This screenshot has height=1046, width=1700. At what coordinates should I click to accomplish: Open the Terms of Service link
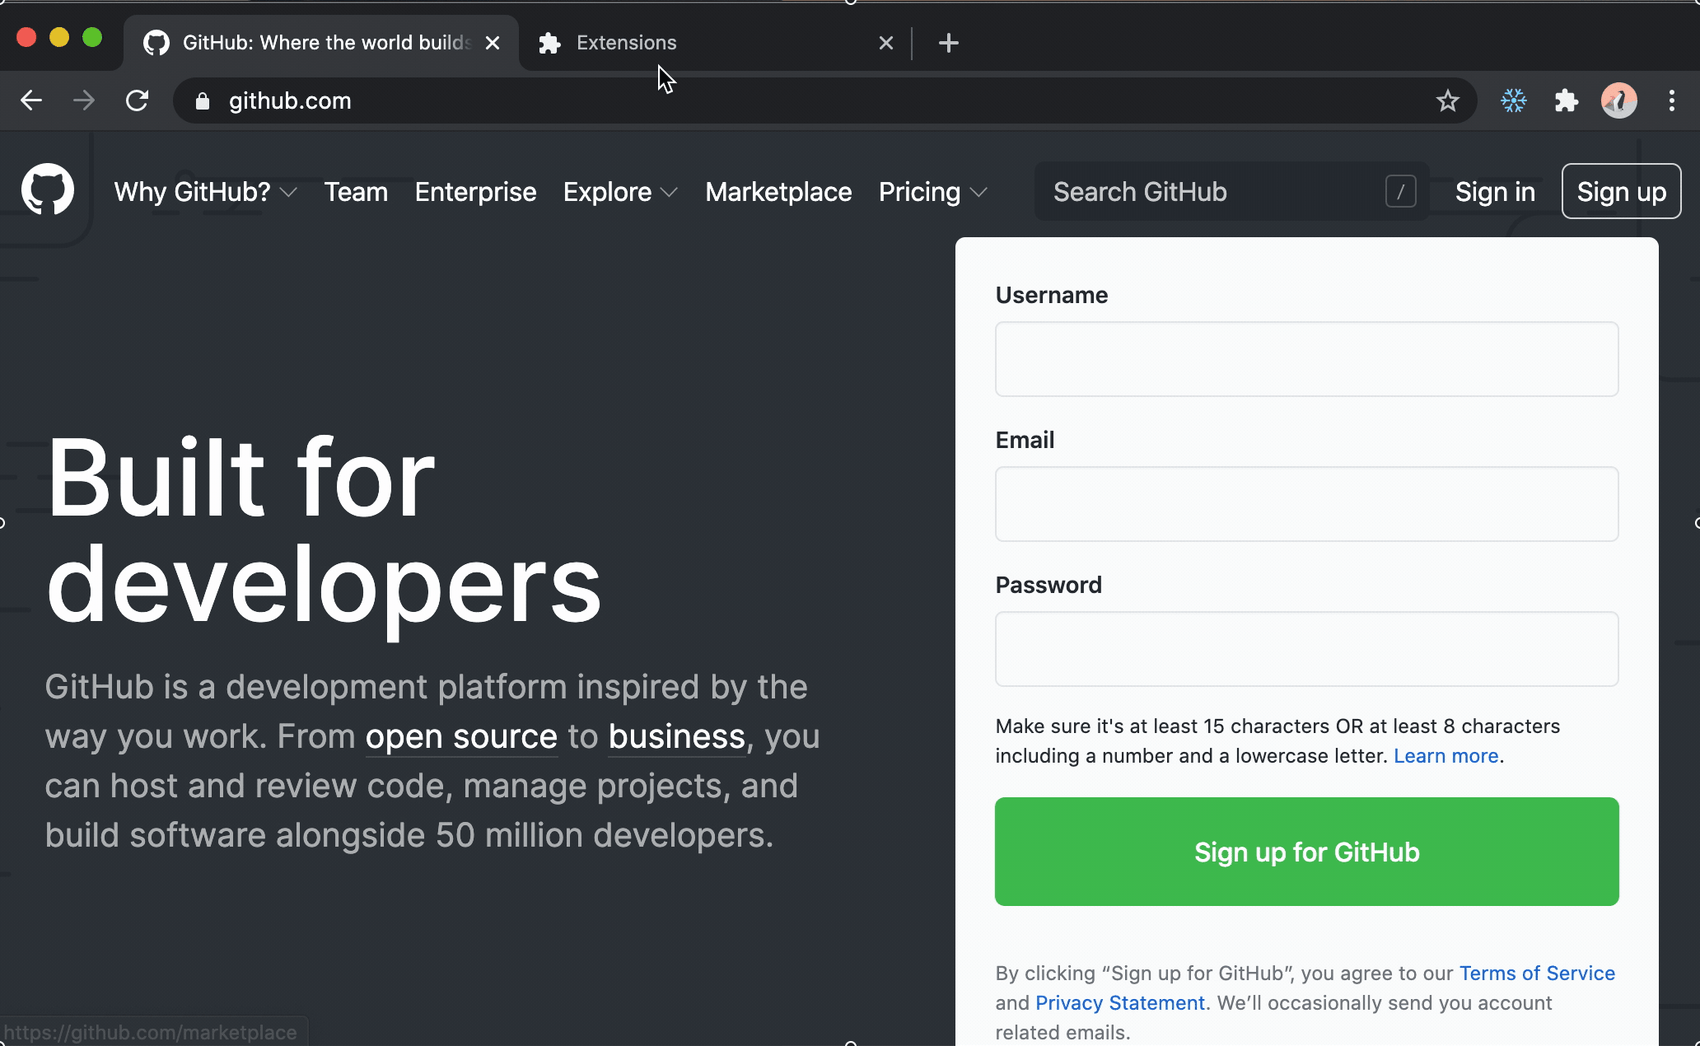click(x=1537, y=973)
